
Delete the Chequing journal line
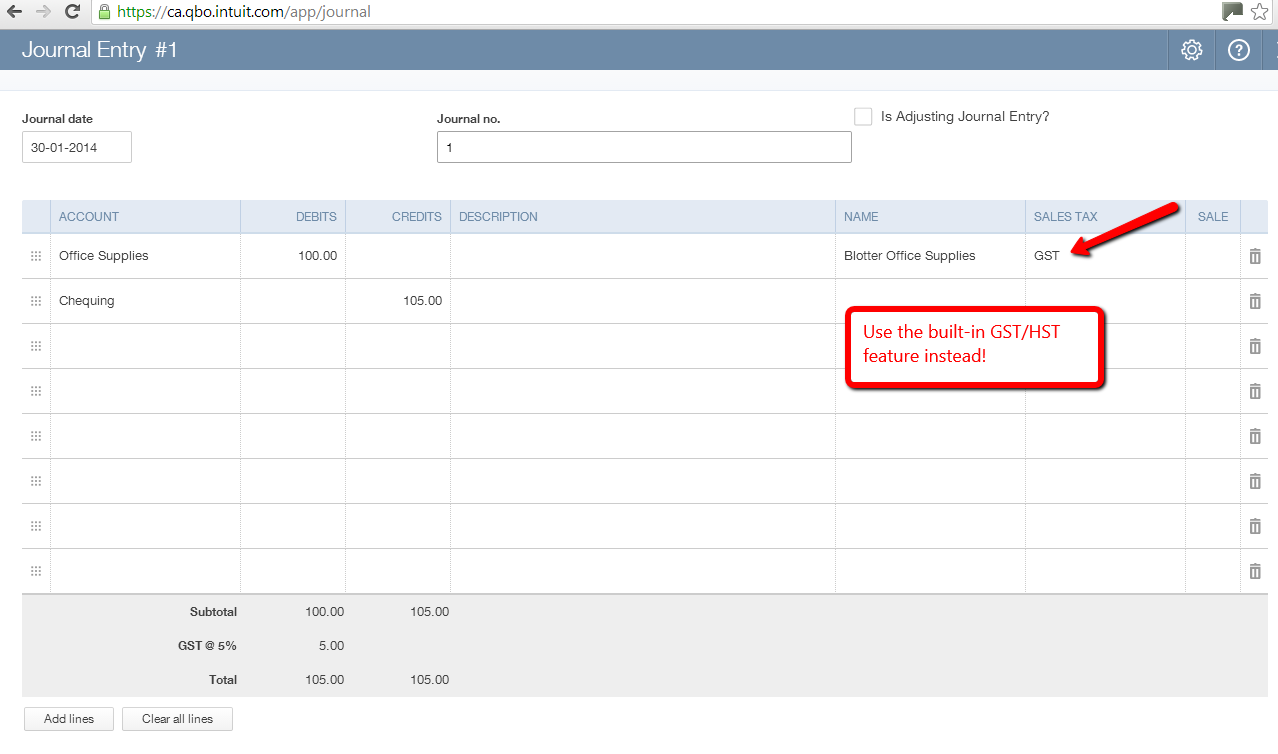[x=1255, y=301]
